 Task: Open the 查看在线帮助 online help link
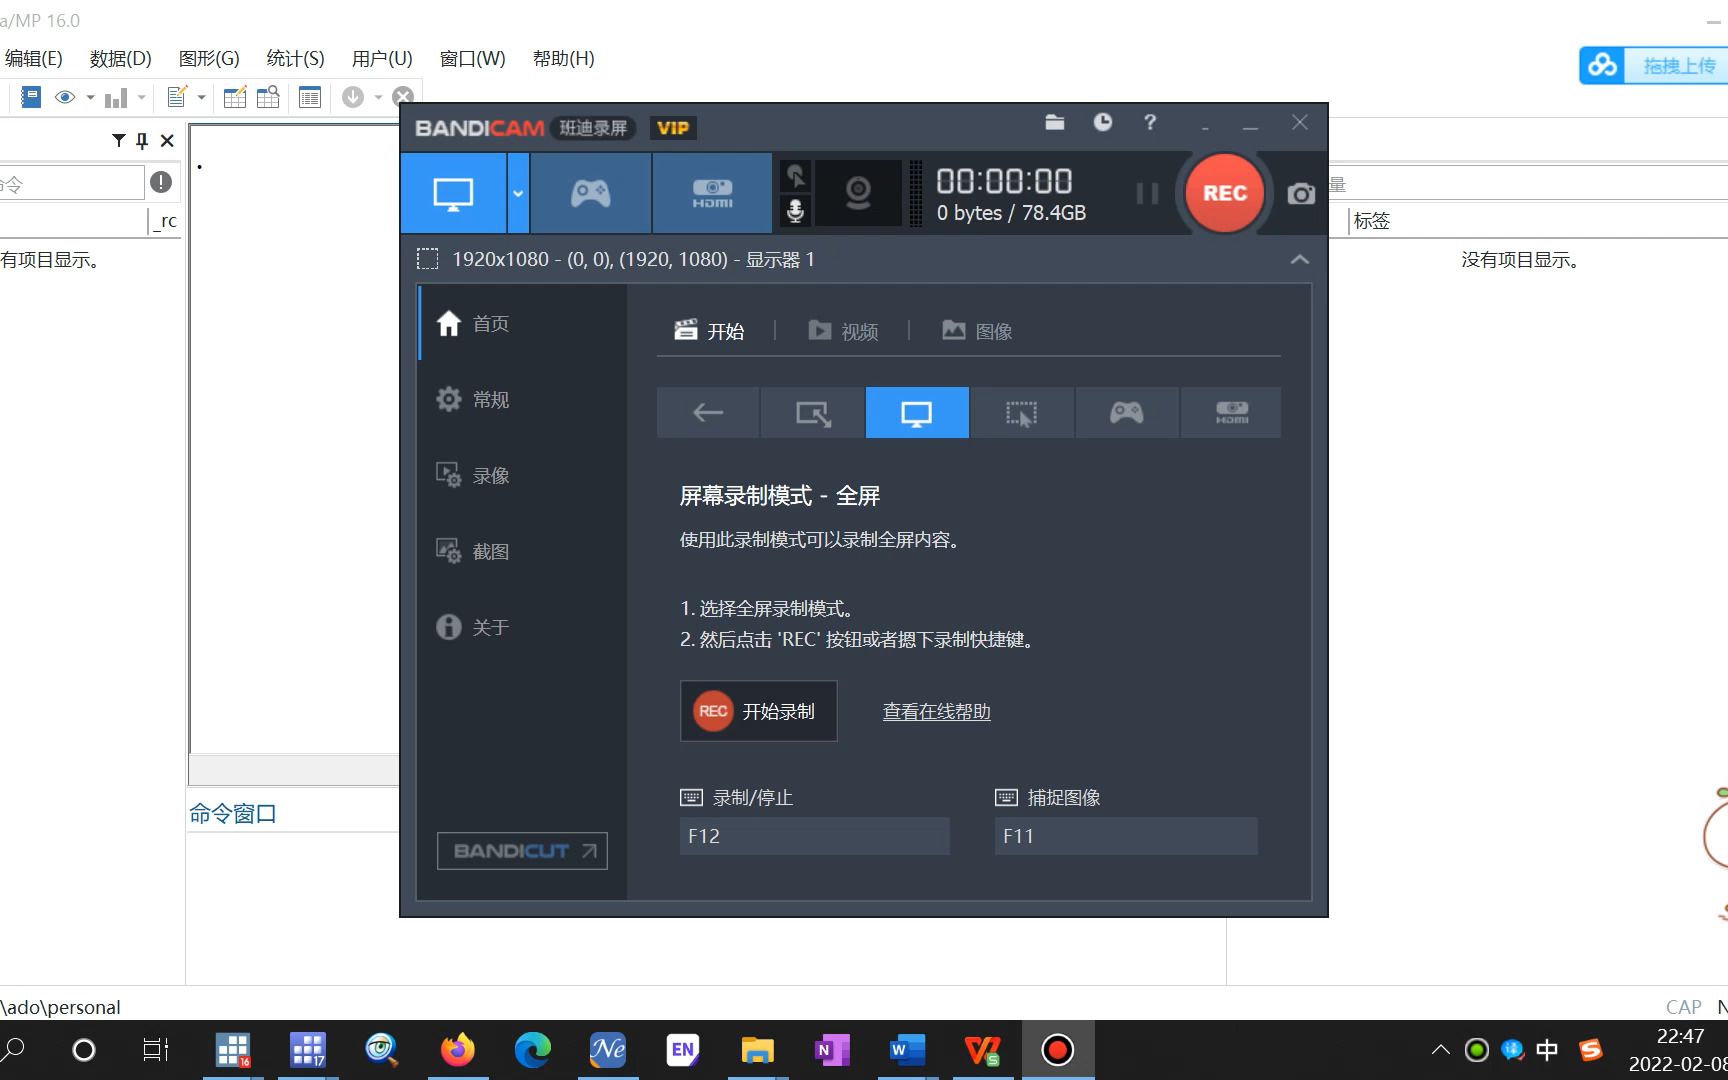[936, 711]
